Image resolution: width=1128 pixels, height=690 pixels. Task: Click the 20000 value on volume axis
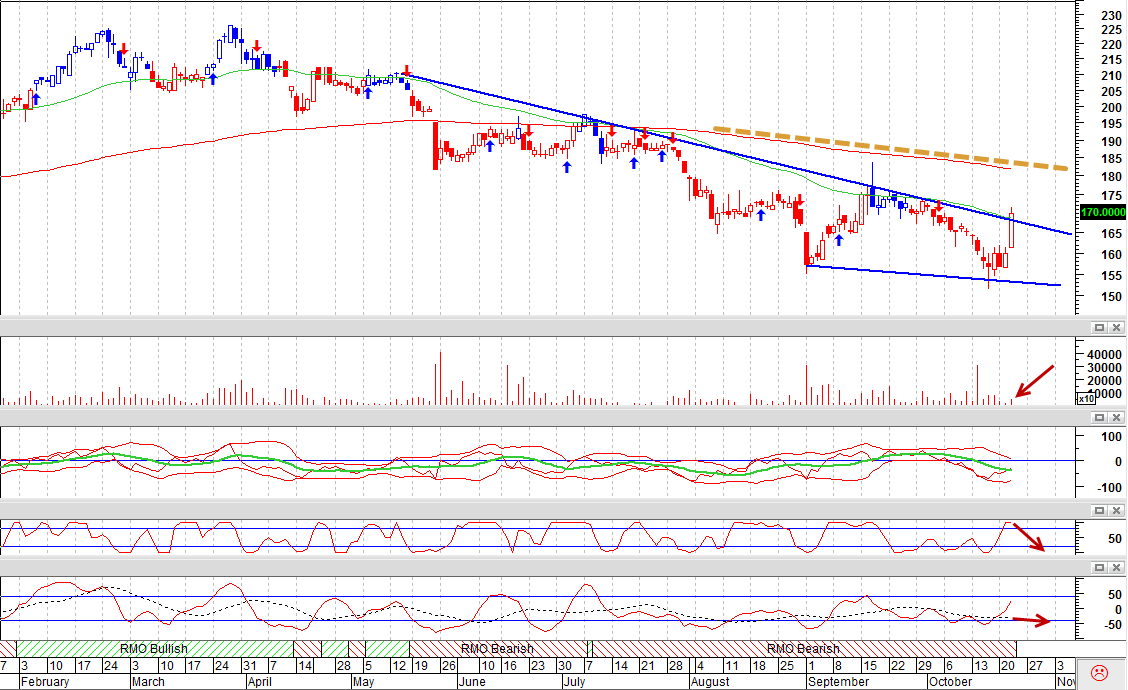click(x=1104, y=381)
